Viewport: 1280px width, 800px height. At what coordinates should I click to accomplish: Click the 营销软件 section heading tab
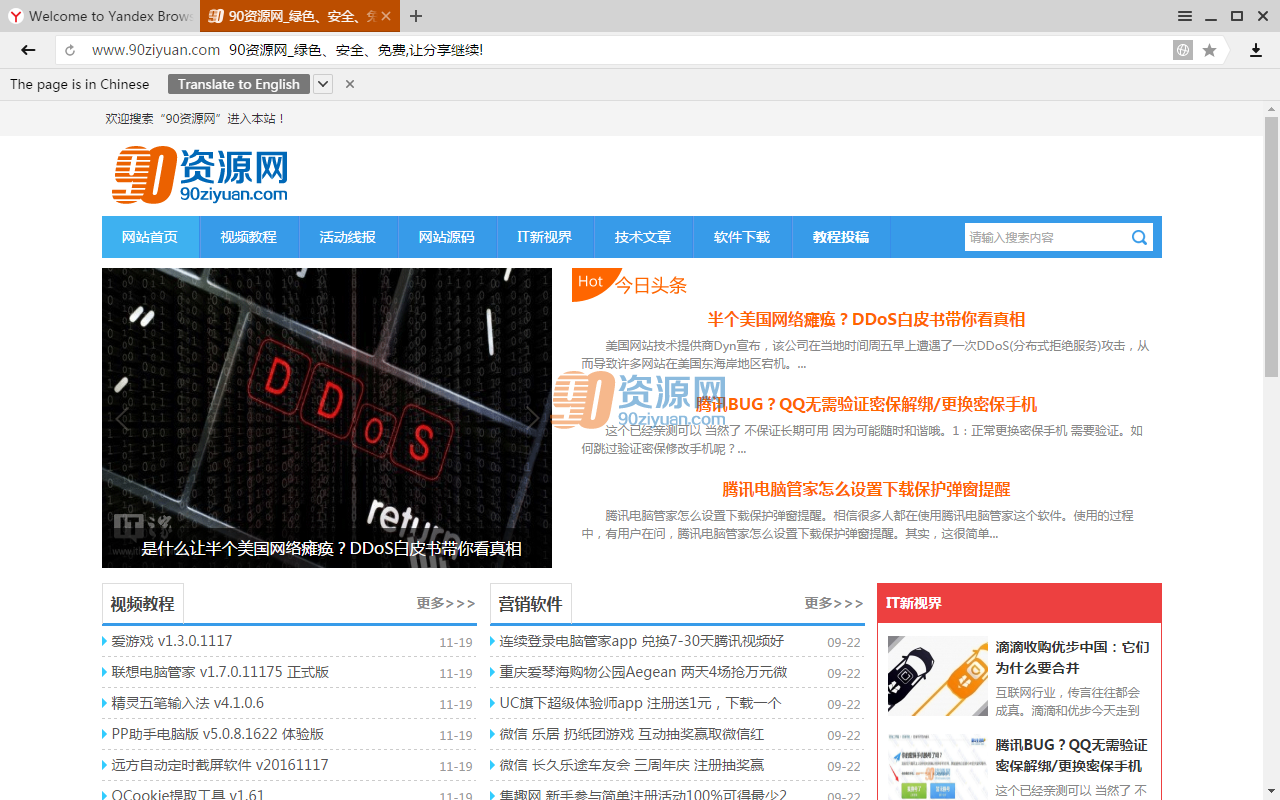(x=531, y=604)
